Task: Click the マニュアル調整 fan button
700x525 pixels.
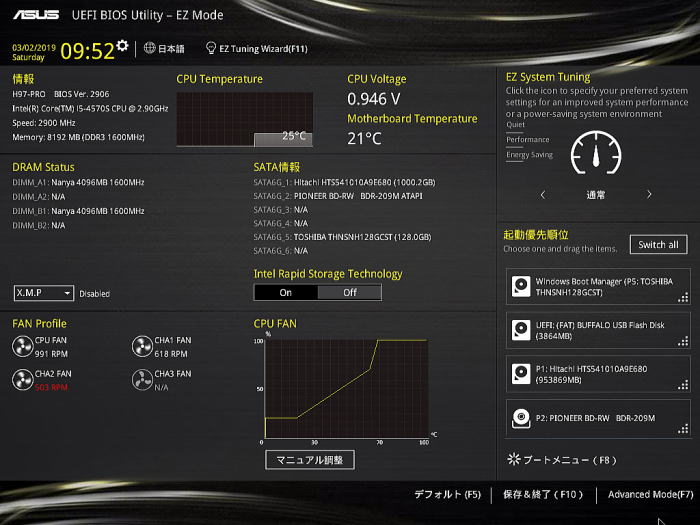Action: [310, 460]
